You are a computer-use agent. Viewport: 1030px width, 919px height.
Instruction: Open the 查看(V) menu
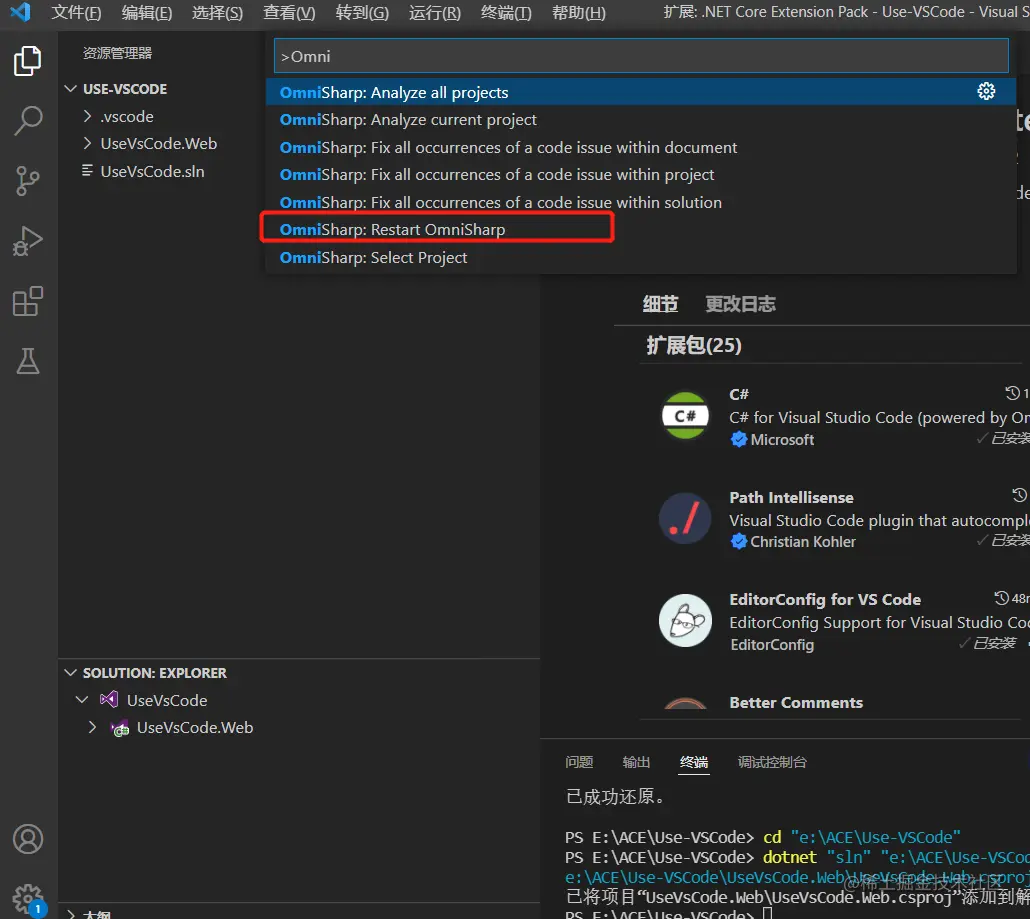(x=289, y=12)
